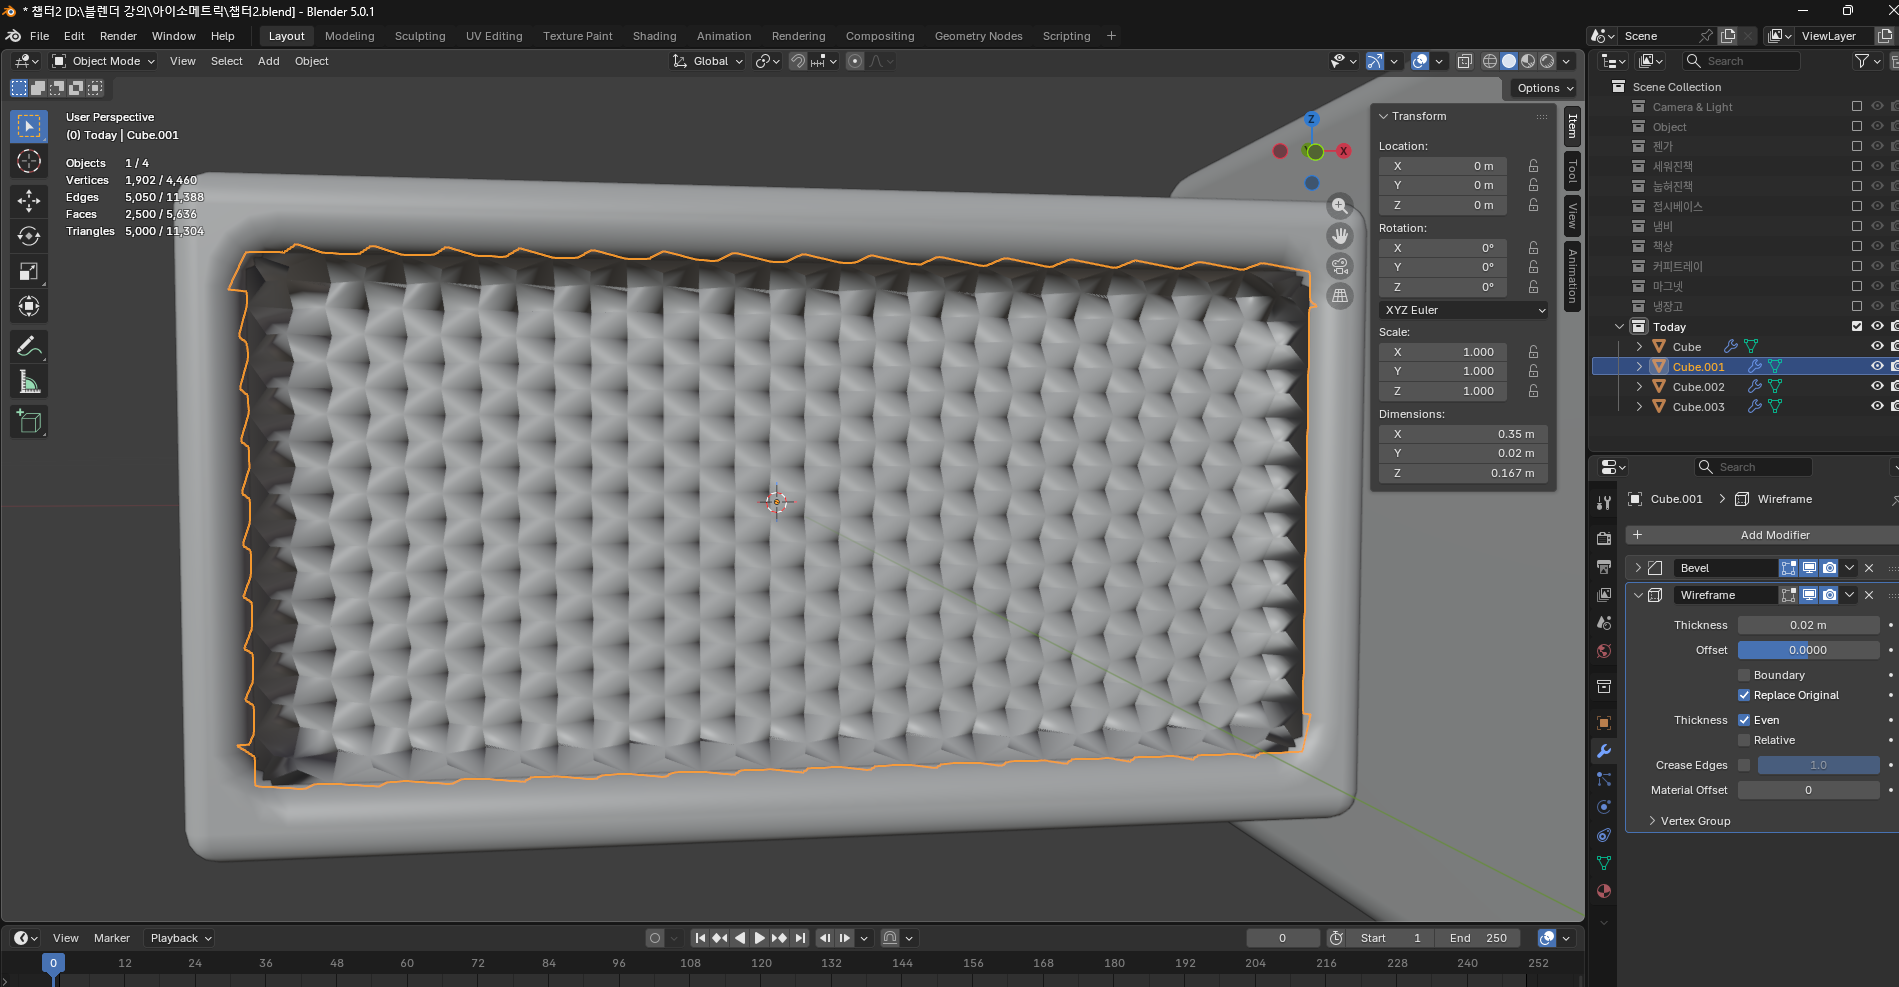The image size is (1899, 987).
Task: Open the viewport Options button
Action: pyautogui.click(x=1544, y=88)
